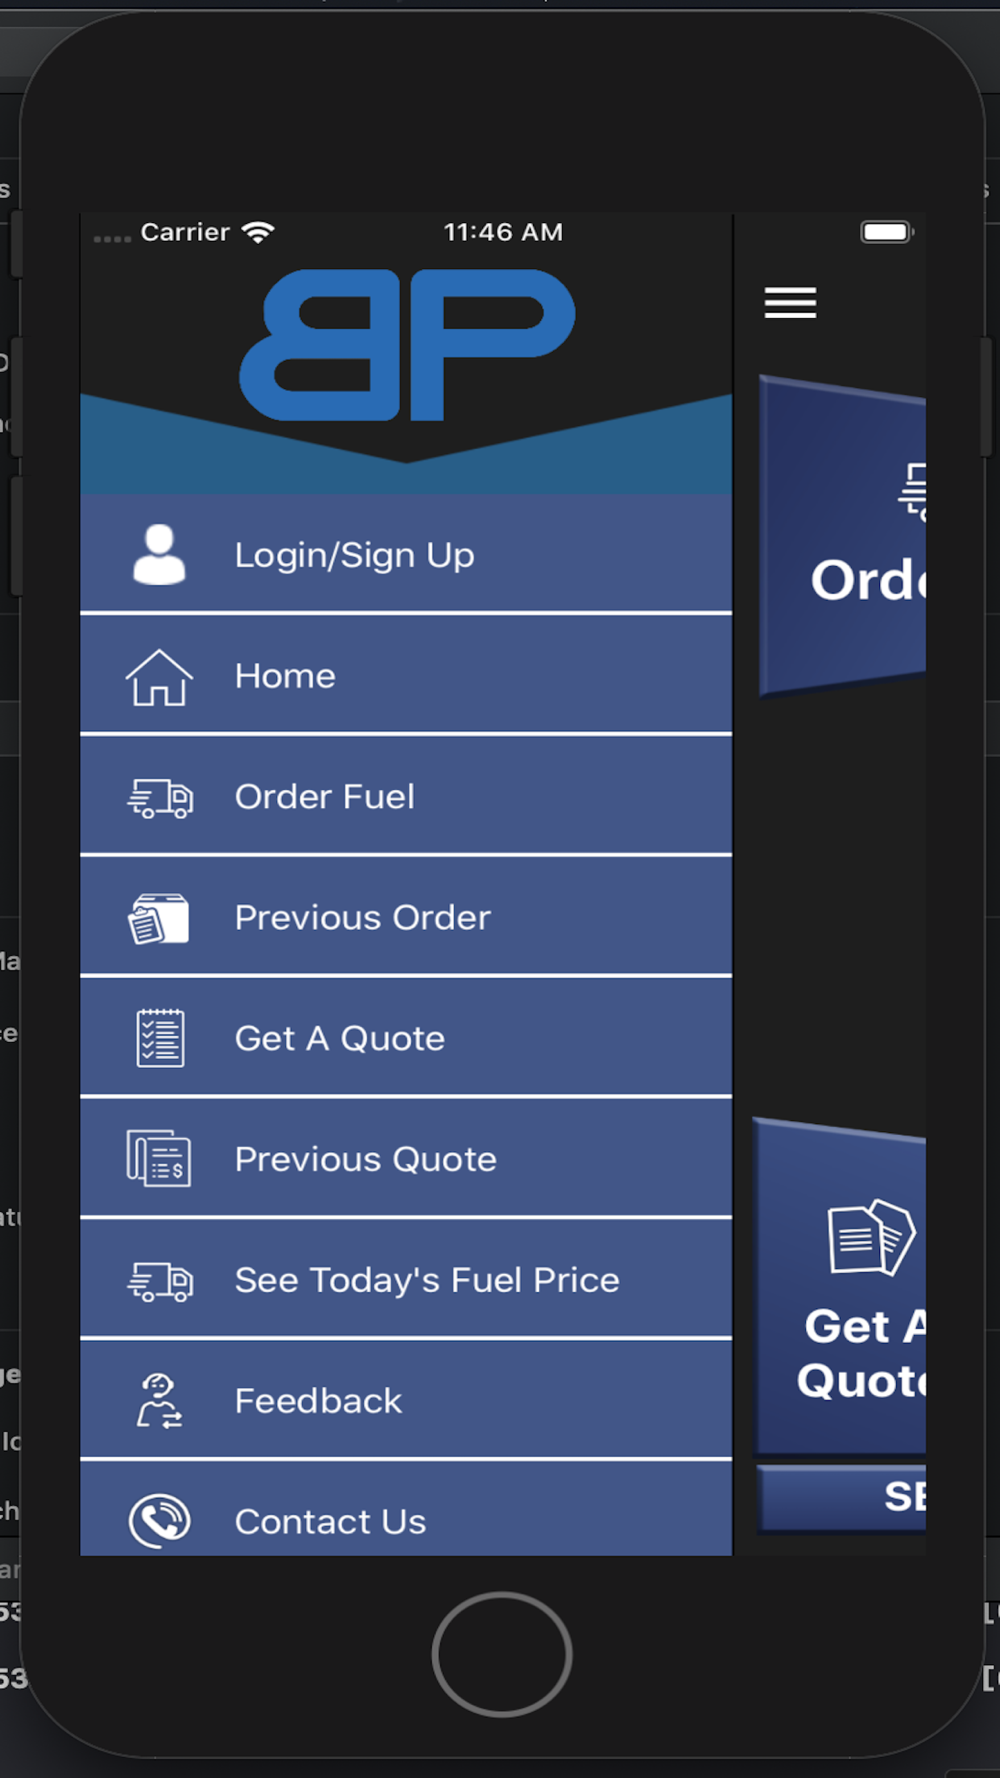Viewport: 1000px width, 1778px height.
Task: Tap the Get A Quote tile on home screen
Action: pyautogui.click(x=840, y=1288)
